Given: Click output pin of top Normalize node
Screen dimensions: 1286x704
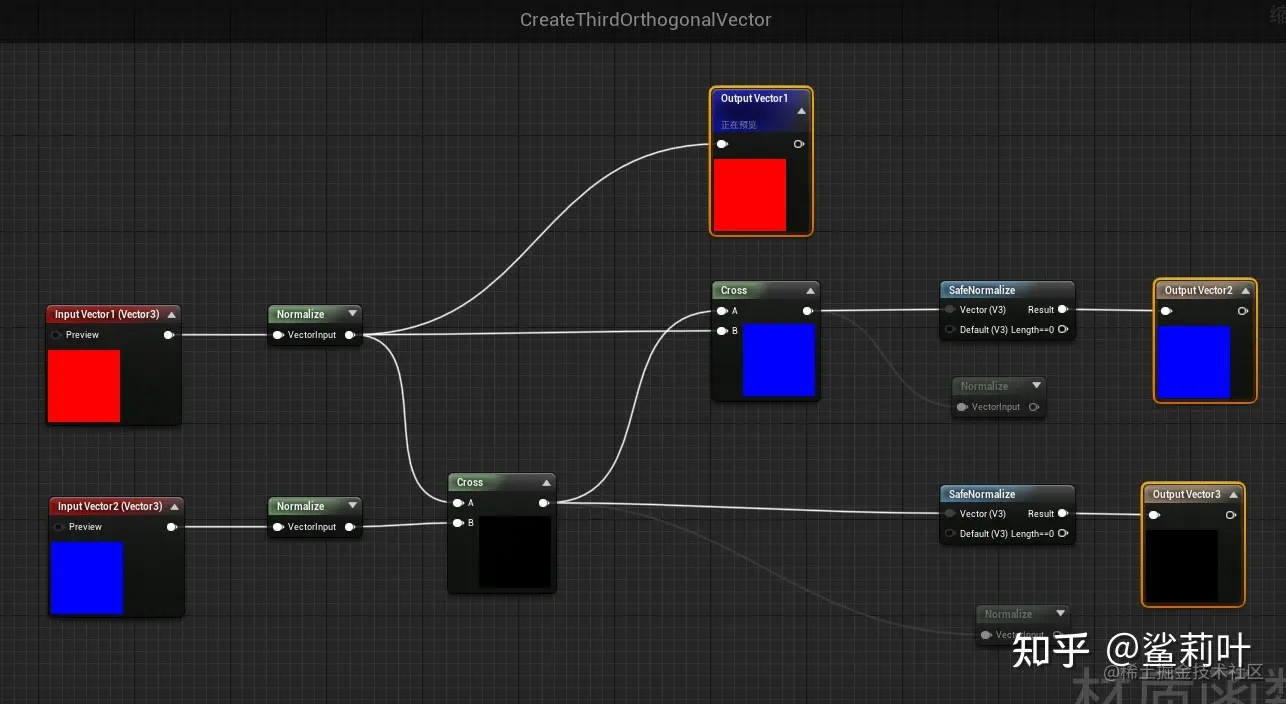Looking at the screenshot, I should click(x=350, y=335).
